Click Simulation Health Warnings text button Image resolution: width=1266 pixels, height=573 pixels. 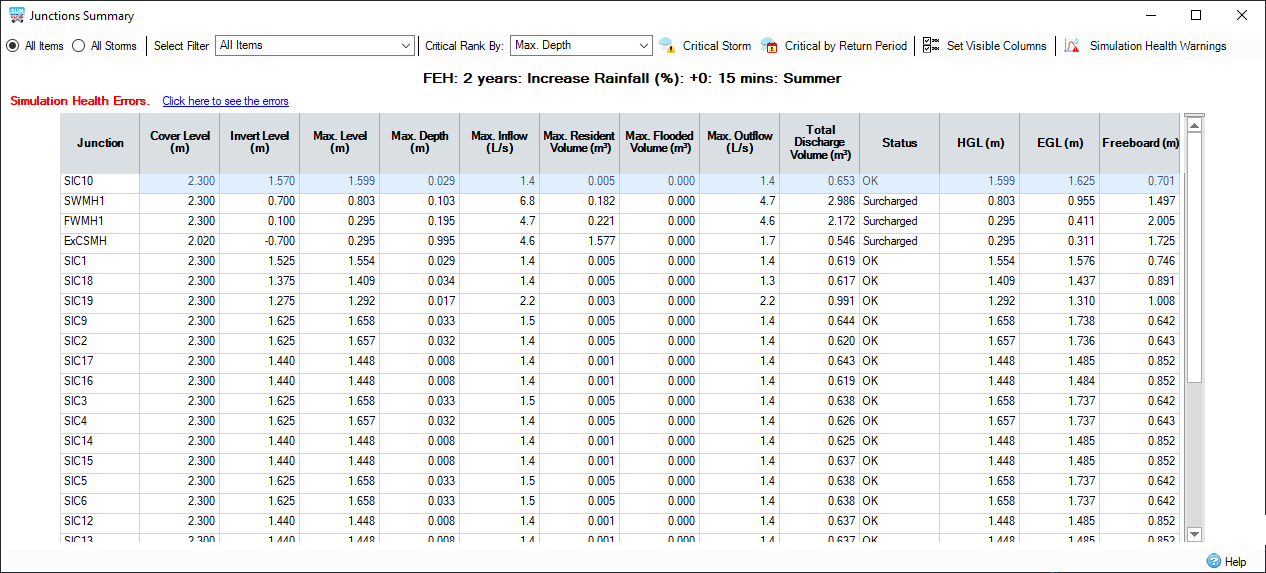pos(1158,46)
